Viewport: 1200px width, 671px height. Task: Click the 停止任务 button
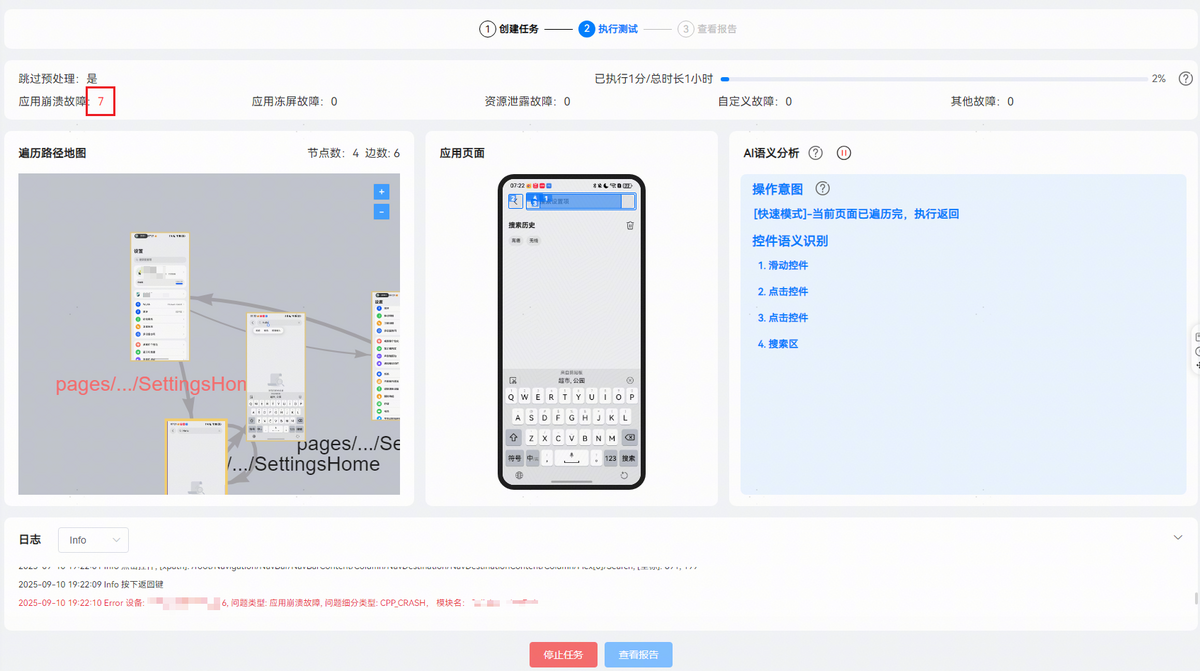pyautogui.click(x=563, y=655)
